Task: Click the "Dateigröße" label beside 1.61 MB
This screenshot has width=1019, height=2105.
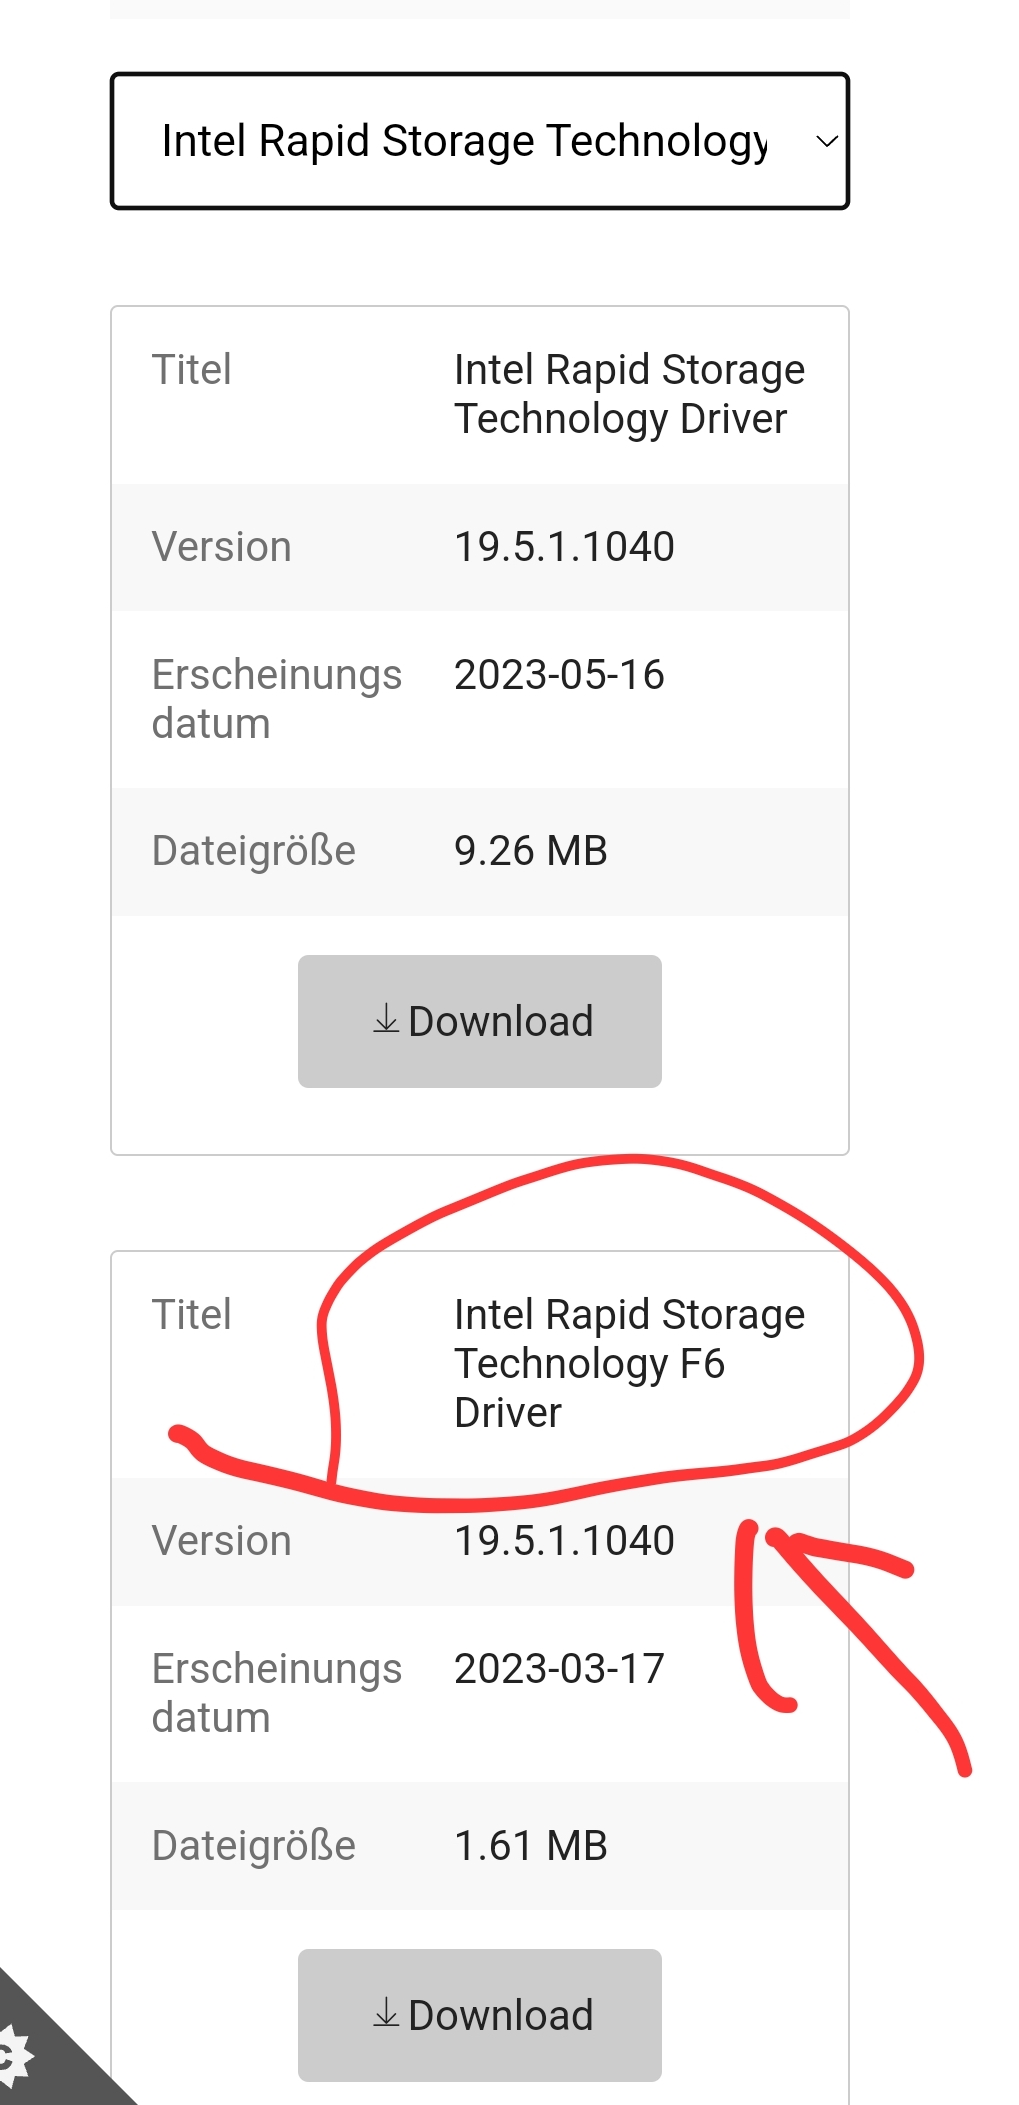Action: (x=253, y=1846)
